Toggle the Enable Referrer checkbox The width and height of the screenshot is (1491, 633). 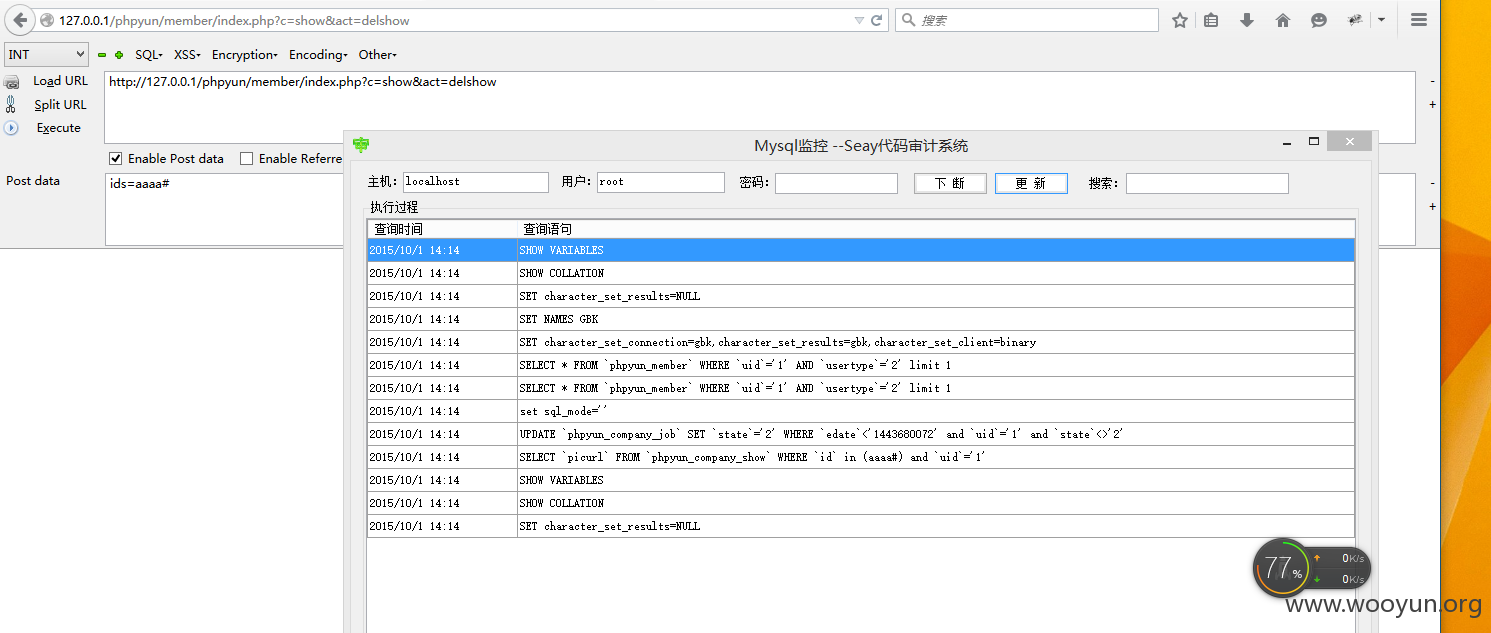pyautogui.click(x=247, y=159)
